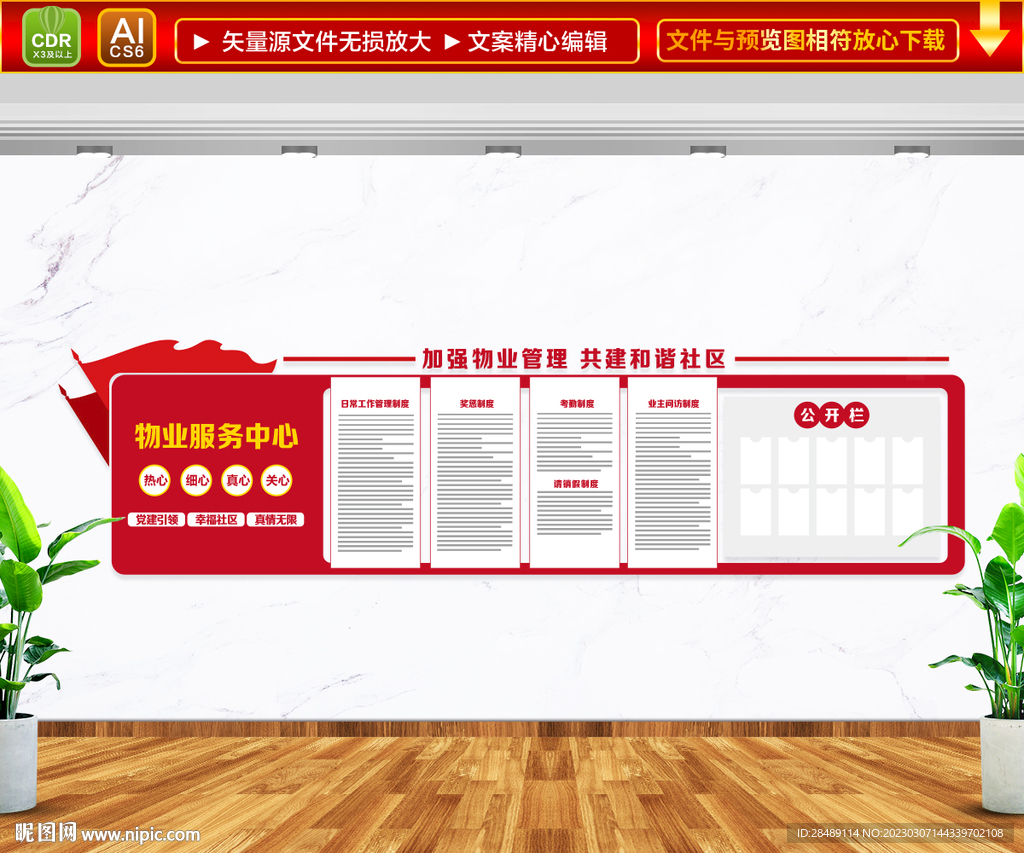Click the 日常工作管理制度 panel heading

375,404
